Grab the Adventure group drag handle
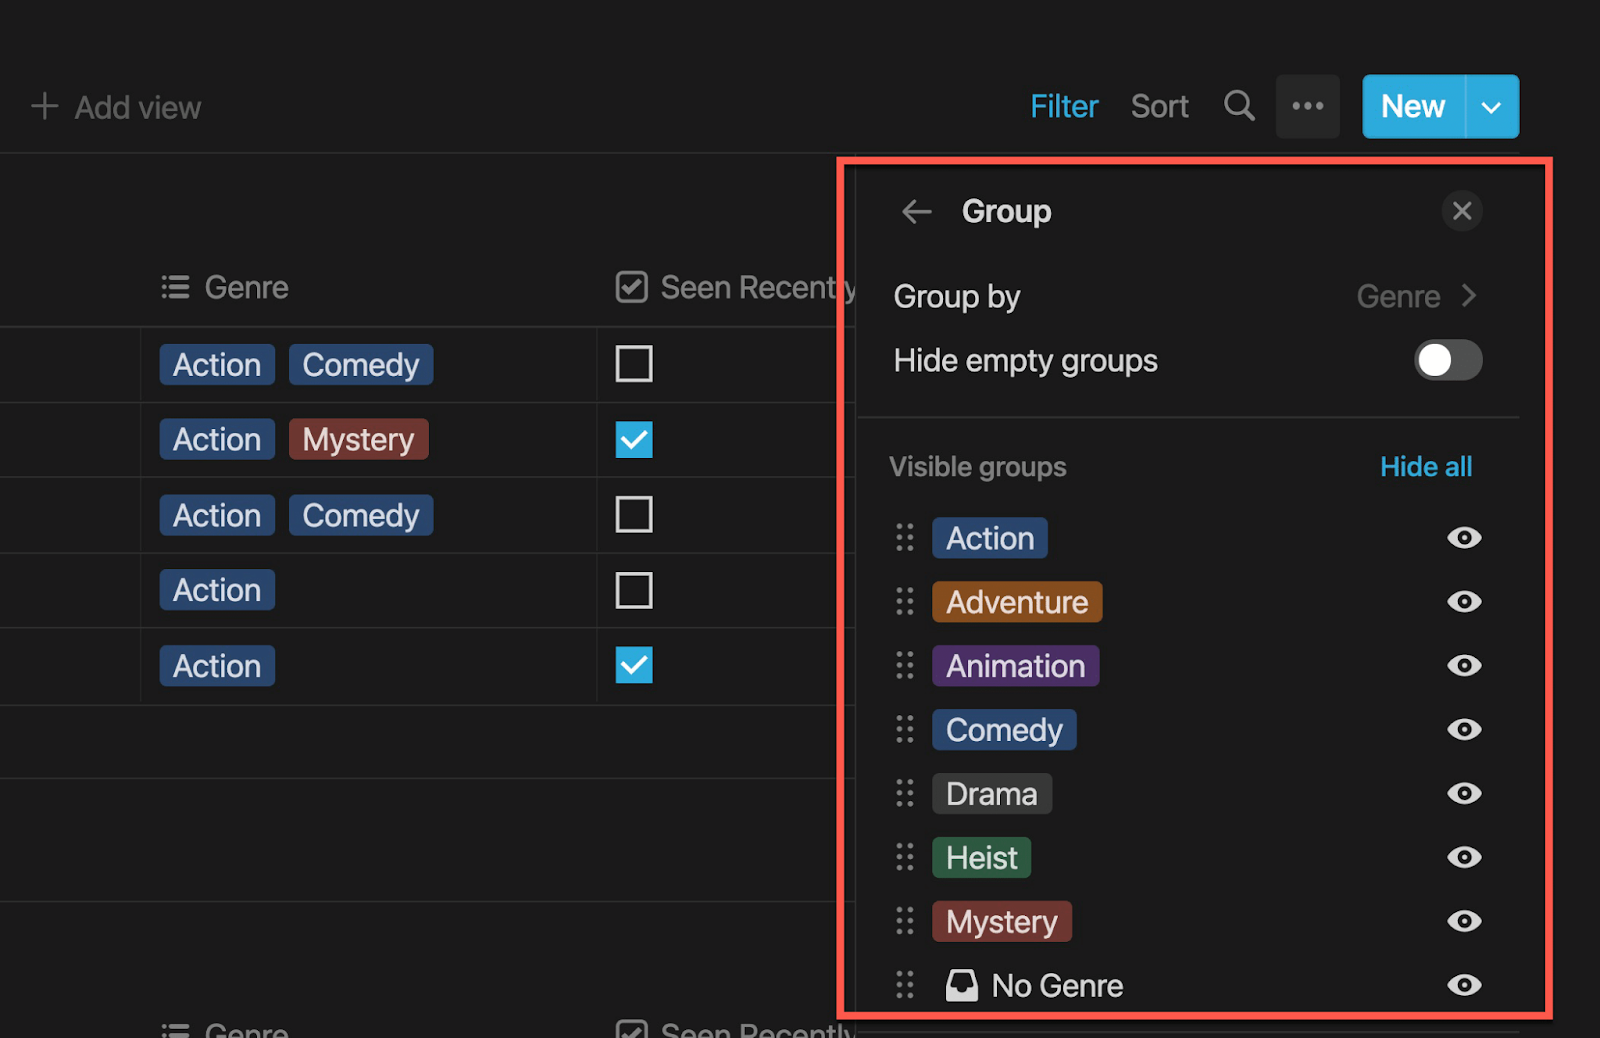 pyautogui.click(x=905, y=602)
